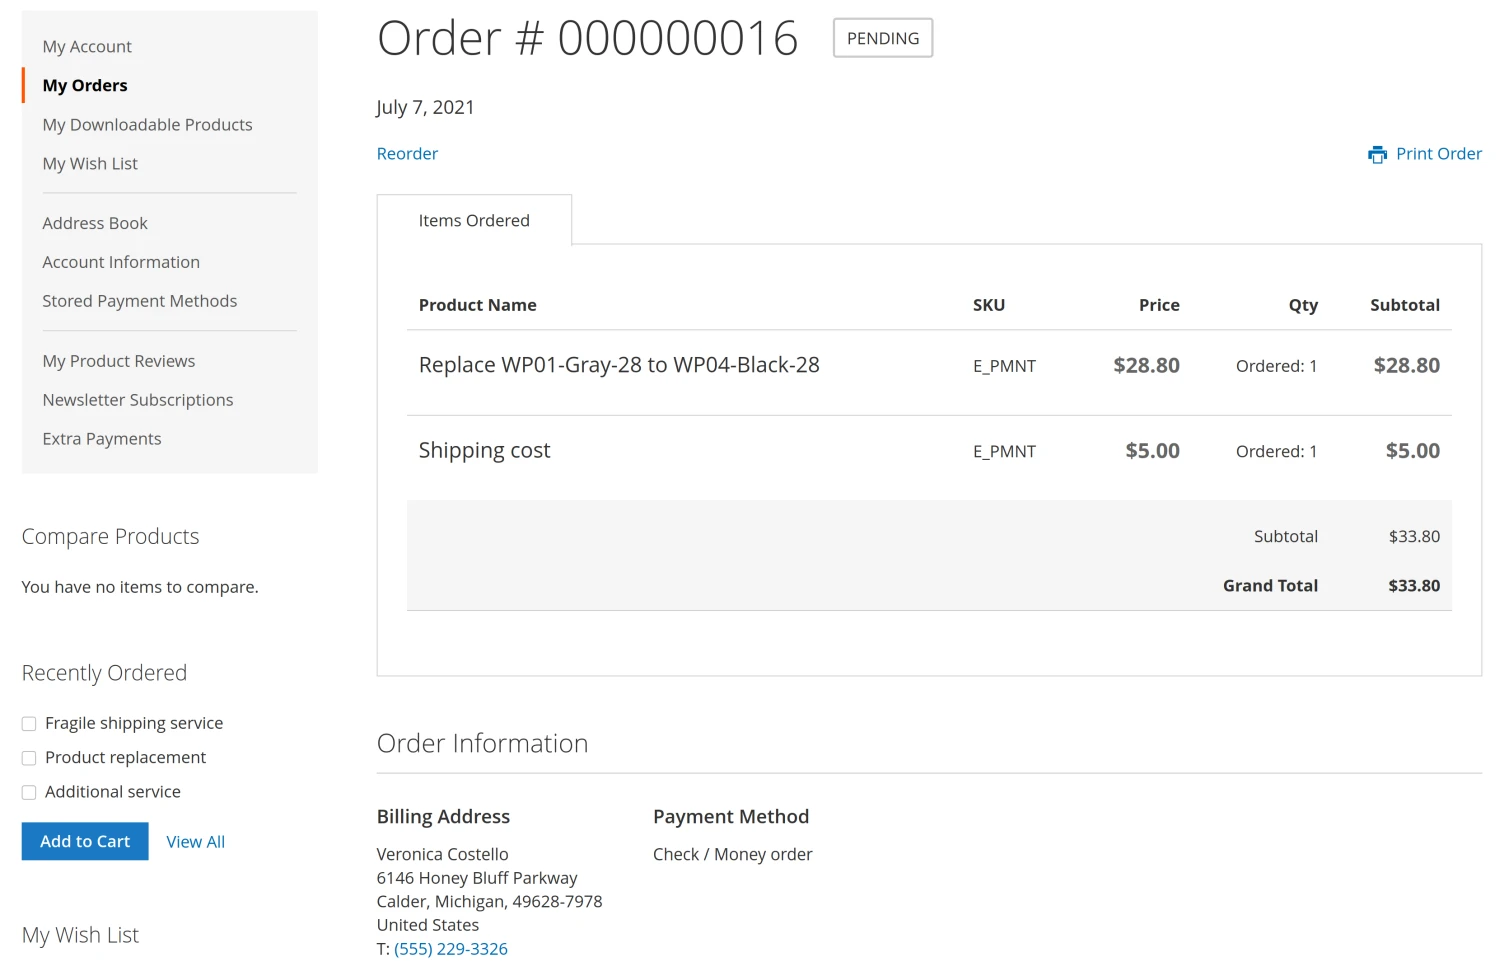The width and height of the screenshot is (1500, 976).
Task: Click View All recently ordered link
Action: tap(195, 842)
